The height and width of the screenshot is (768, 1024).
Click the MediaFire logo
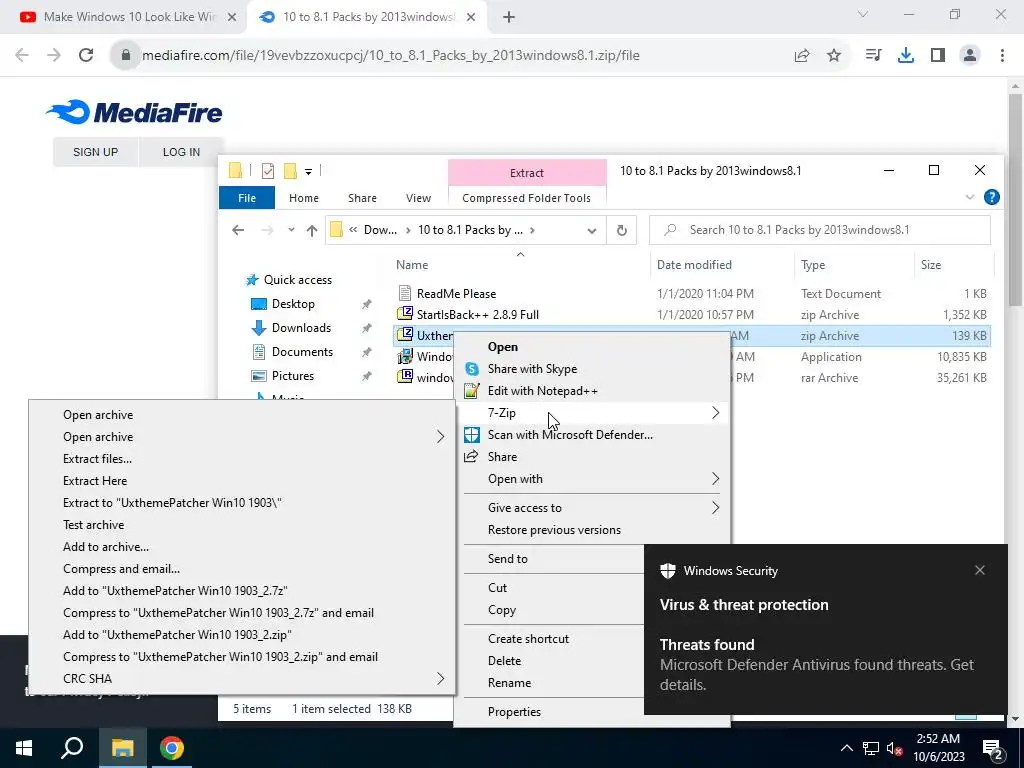(135, 112)
